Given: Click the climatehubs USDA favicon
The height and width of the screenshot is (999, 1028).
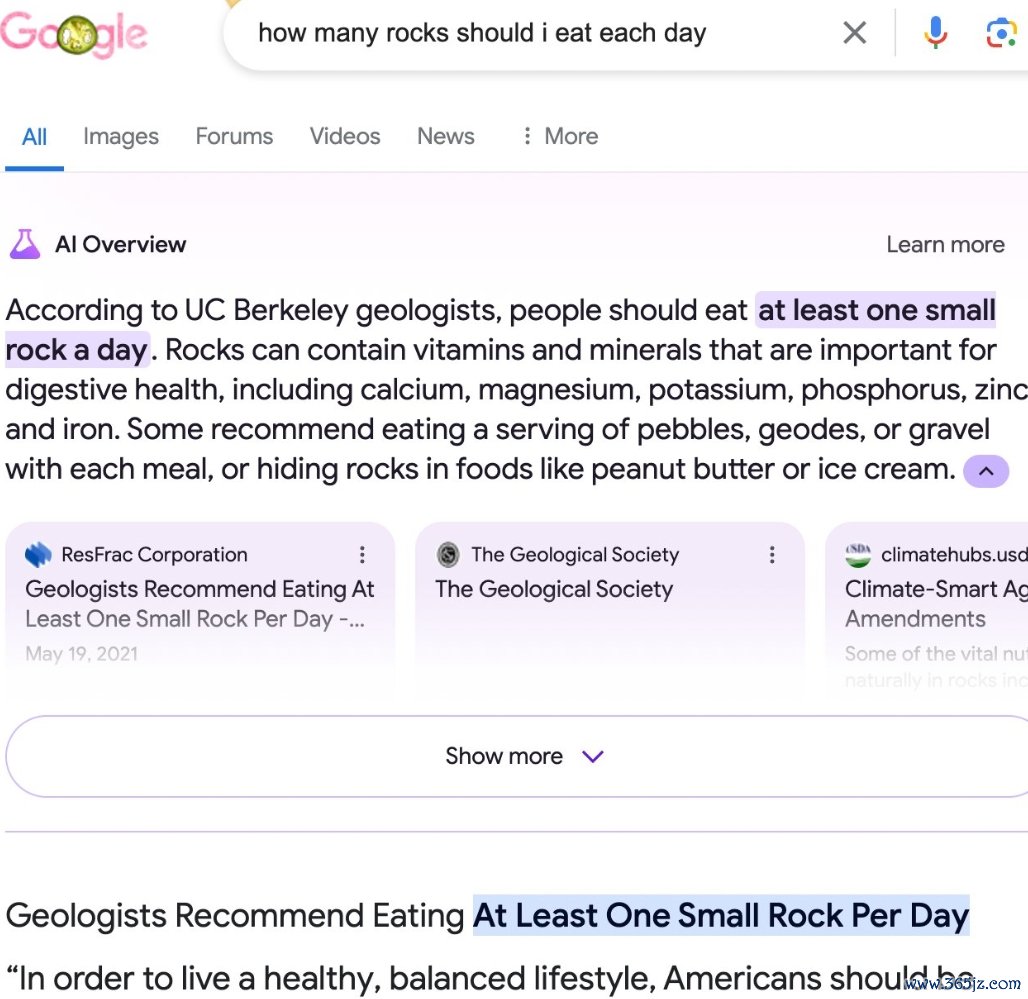Looking at the screenshot, I should [x=858, y=555].
